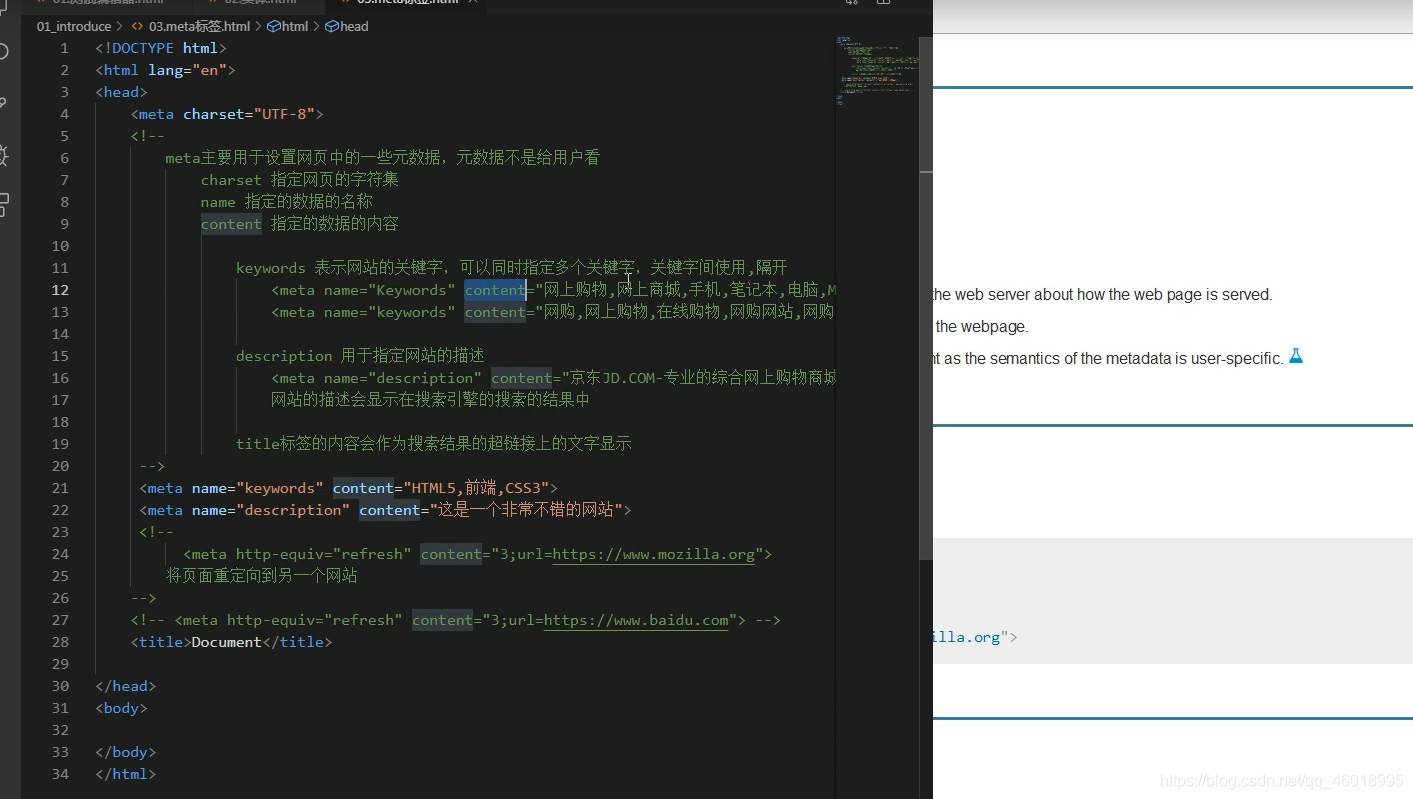Image resolution: width=1413 pixels, height=799 pixels.
Task: Click the <body> tag on line 31
Action: pos(122,708)
